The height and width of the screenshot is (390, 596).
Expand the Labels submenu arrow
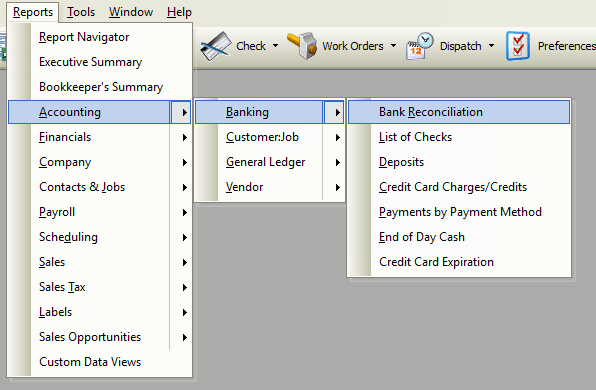tap(185, 312)
